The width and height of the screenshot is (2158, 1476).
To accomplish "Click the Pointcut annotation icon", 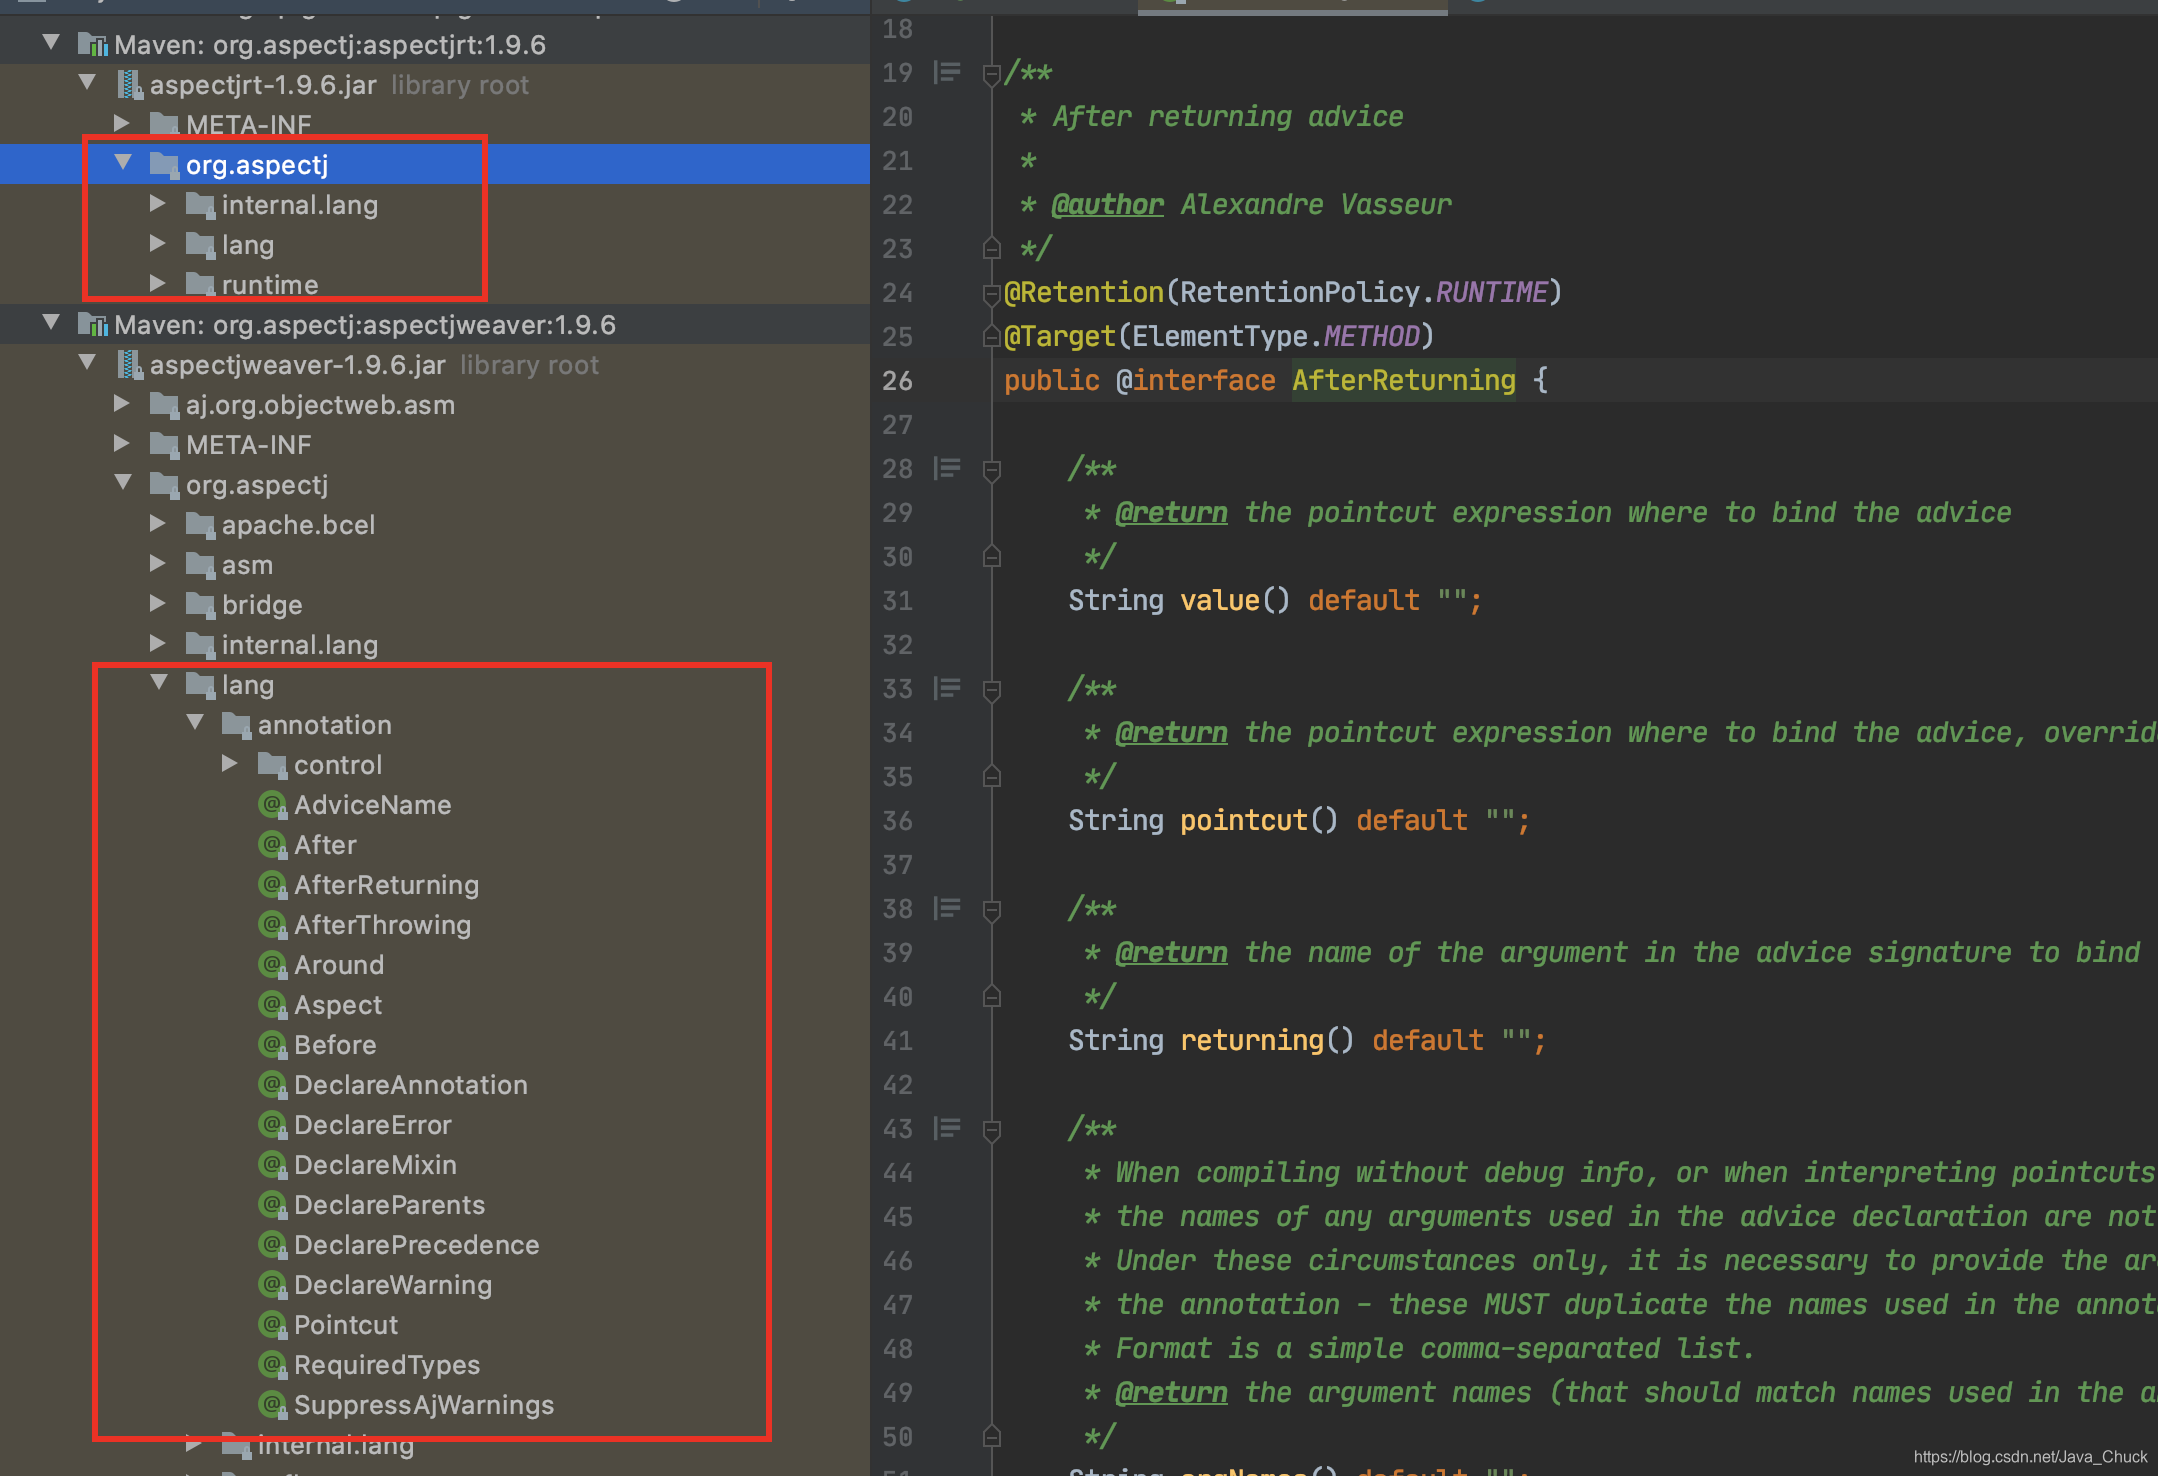I will (272, 1325).
